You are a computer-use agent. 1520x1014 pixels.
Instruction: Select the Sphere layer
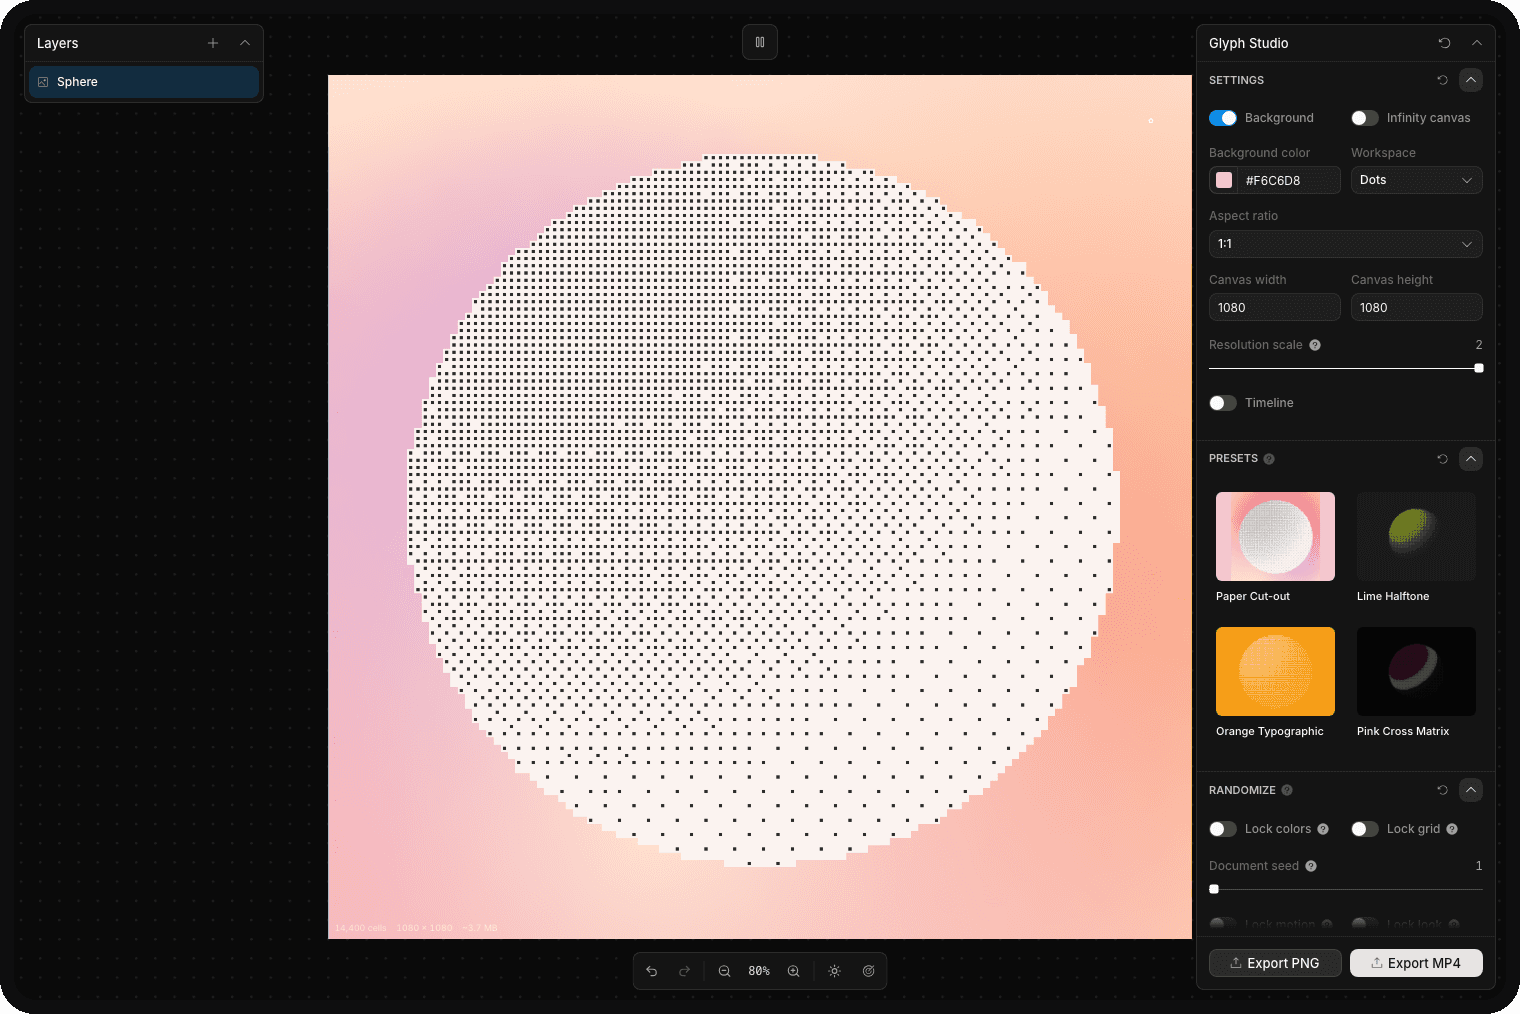point(144,82)
